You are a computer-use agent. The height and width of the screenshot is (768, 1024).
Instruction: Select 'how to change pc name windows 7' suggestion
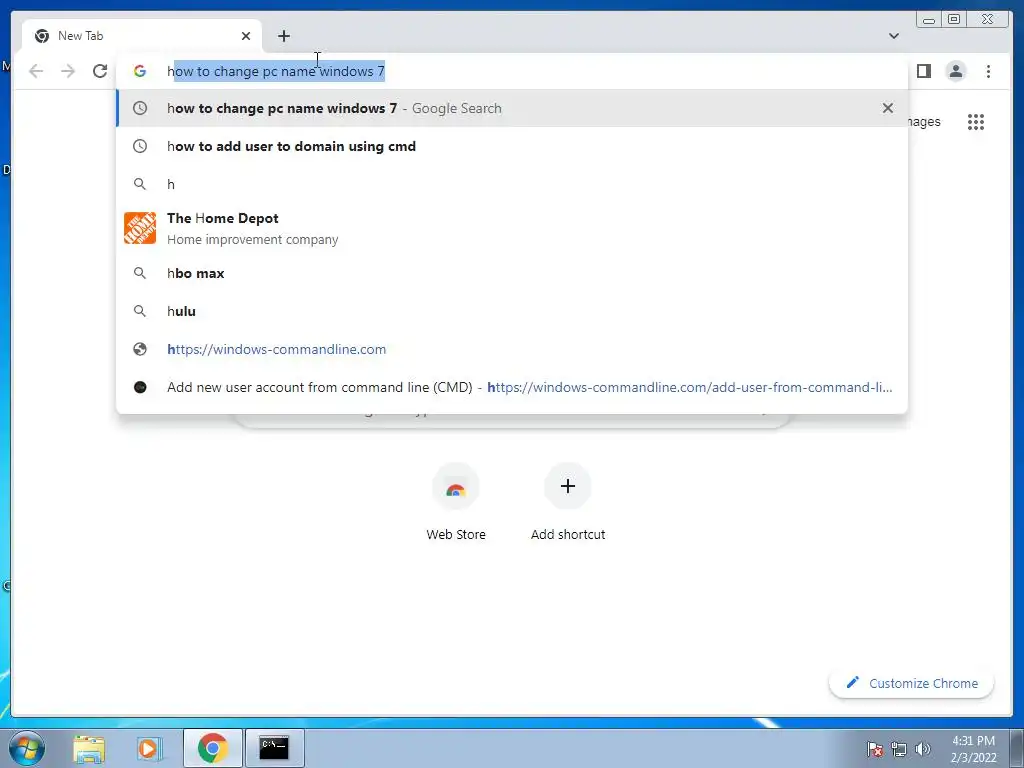511,108
